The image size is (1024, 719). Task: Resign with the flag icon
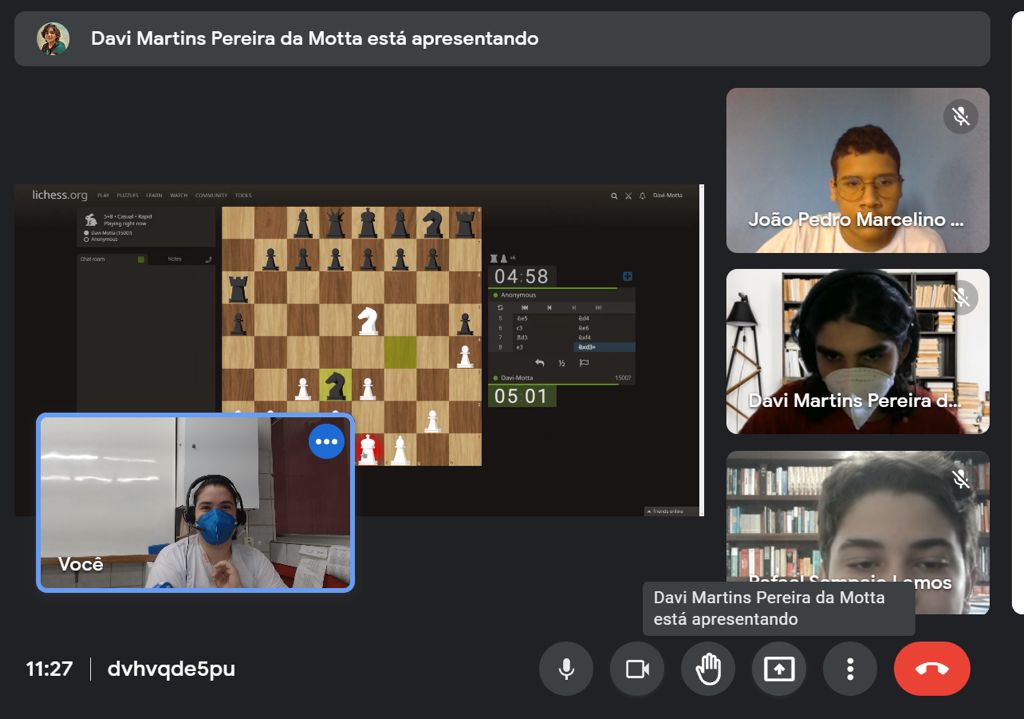click(x=584, y=363)
